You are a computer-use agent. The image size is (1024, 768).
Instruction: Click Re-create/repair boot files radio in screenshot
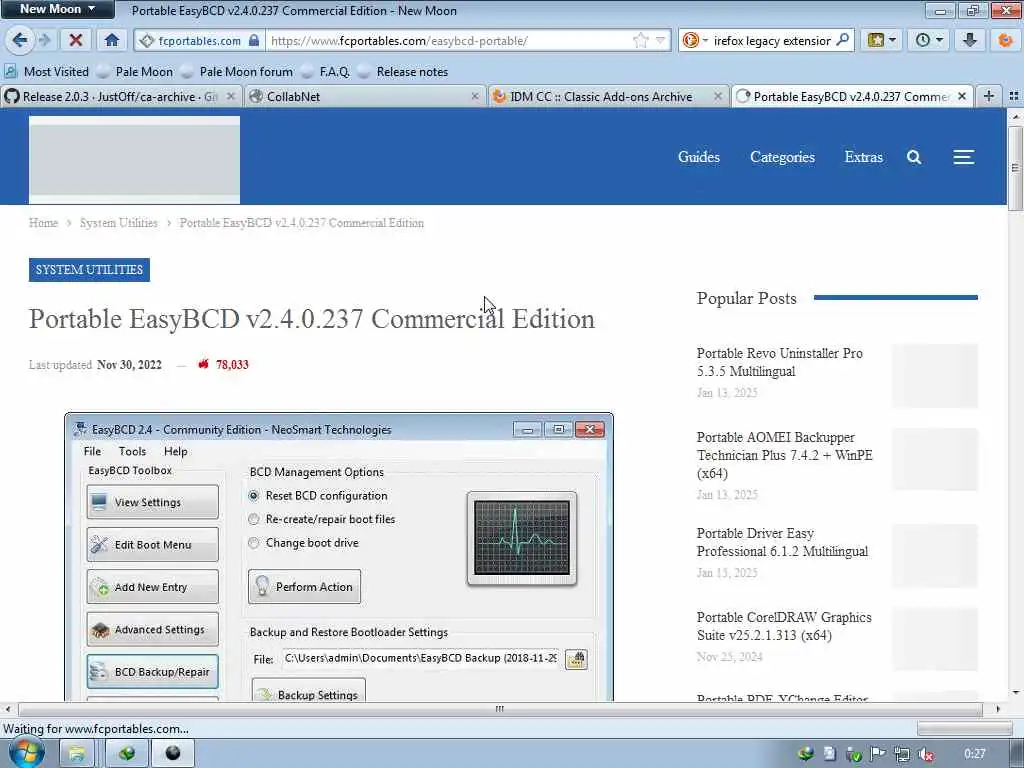click(x=254, y=519)
